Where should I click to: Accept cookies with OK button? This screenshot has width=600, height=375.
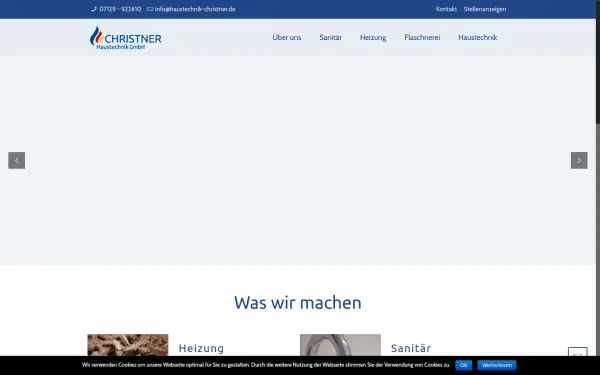point(463,365)
